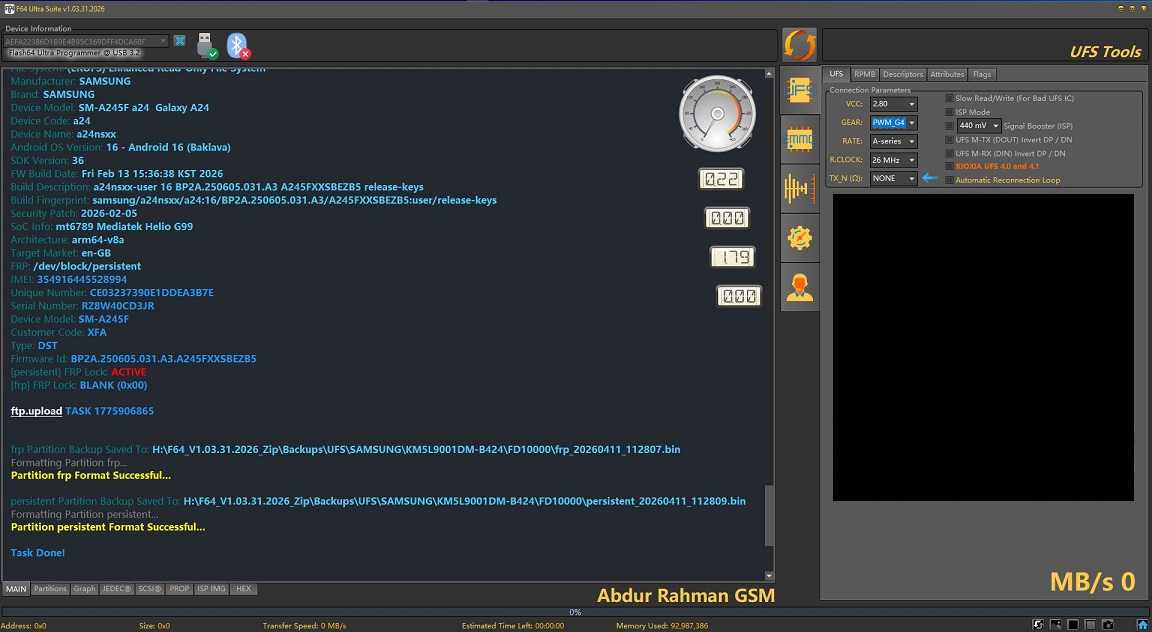Open the SCSI tab
Image resolution: width=1152 pixels, height=632 pixels.
[x=150, y=589]
